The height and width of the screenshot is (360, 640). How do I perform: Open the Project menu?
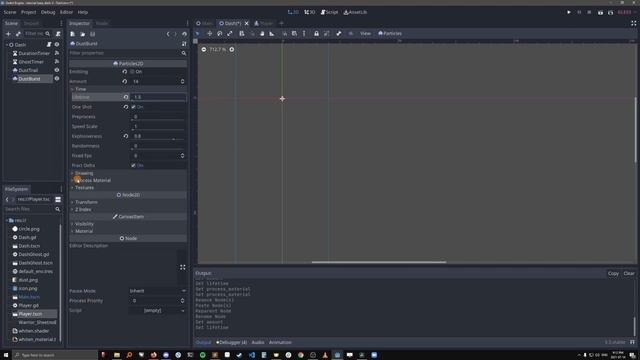29,12
